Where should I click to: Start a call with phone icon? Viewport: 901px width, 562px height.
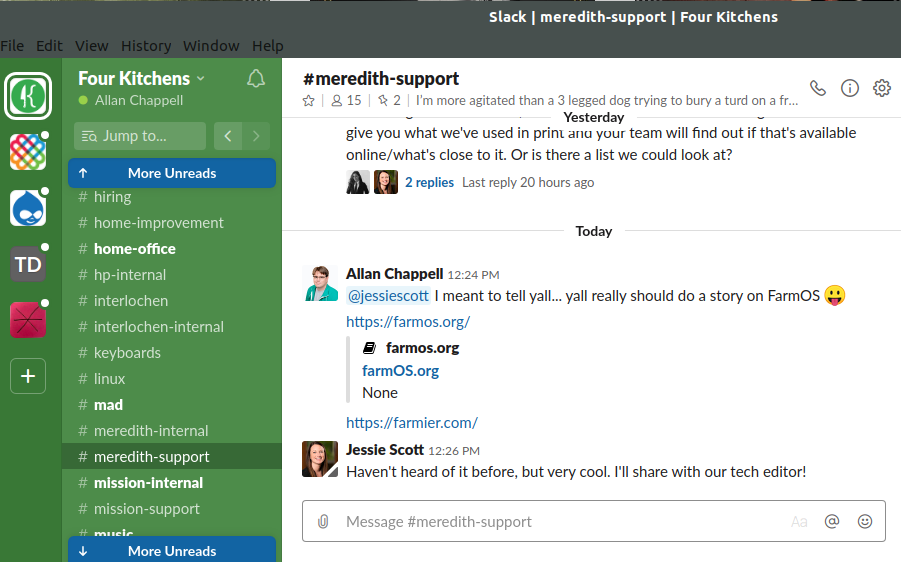pos(818,88)
